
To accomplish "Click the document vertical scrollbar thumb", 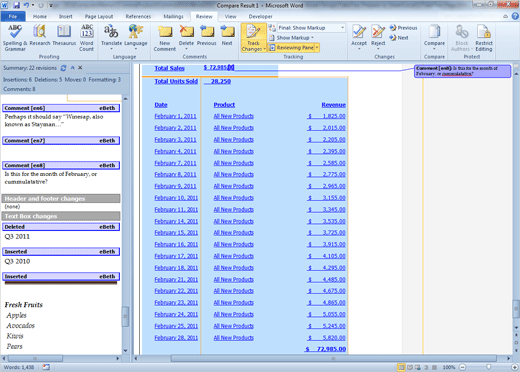I will click(x=516, y=308).
